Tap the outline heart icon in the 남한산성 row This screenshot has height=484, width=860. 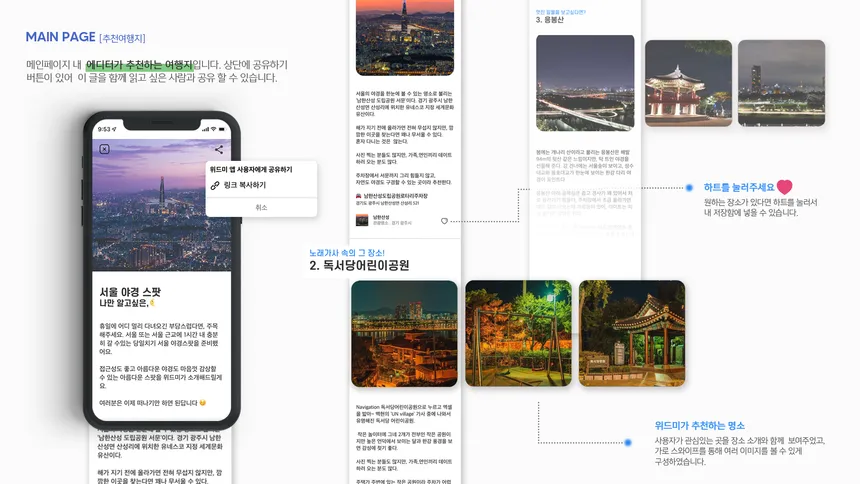coord(444,221)
